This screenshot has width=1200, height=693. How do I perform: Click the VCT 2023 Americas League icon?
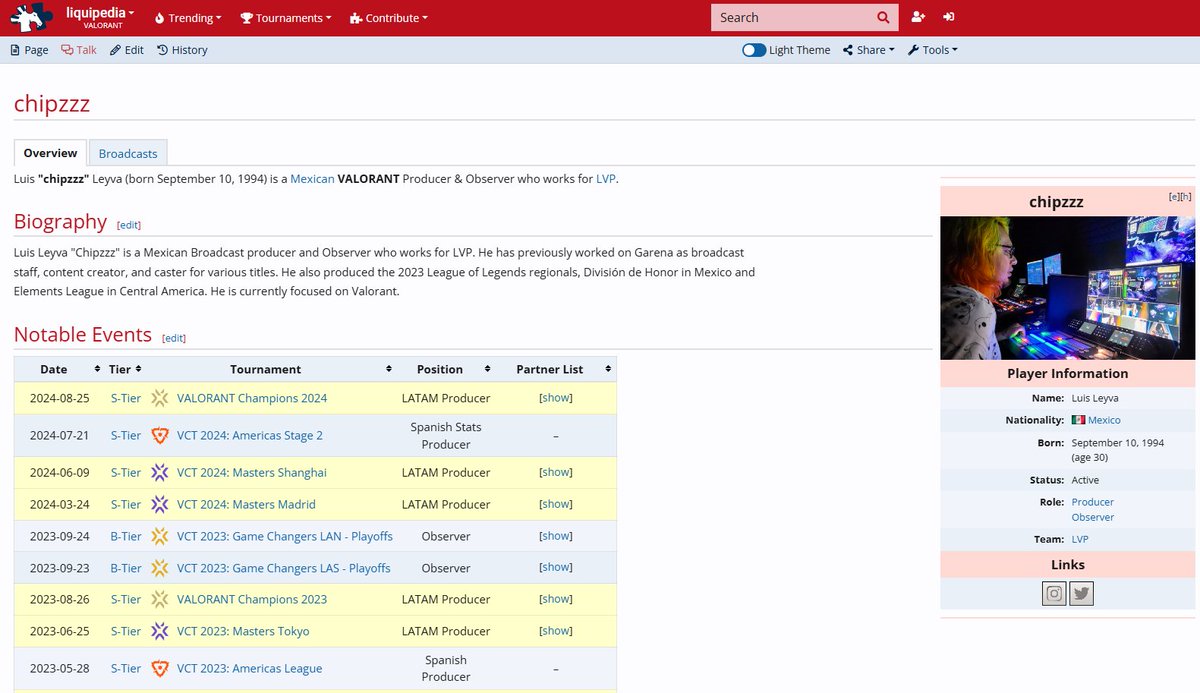coord(160,668)
